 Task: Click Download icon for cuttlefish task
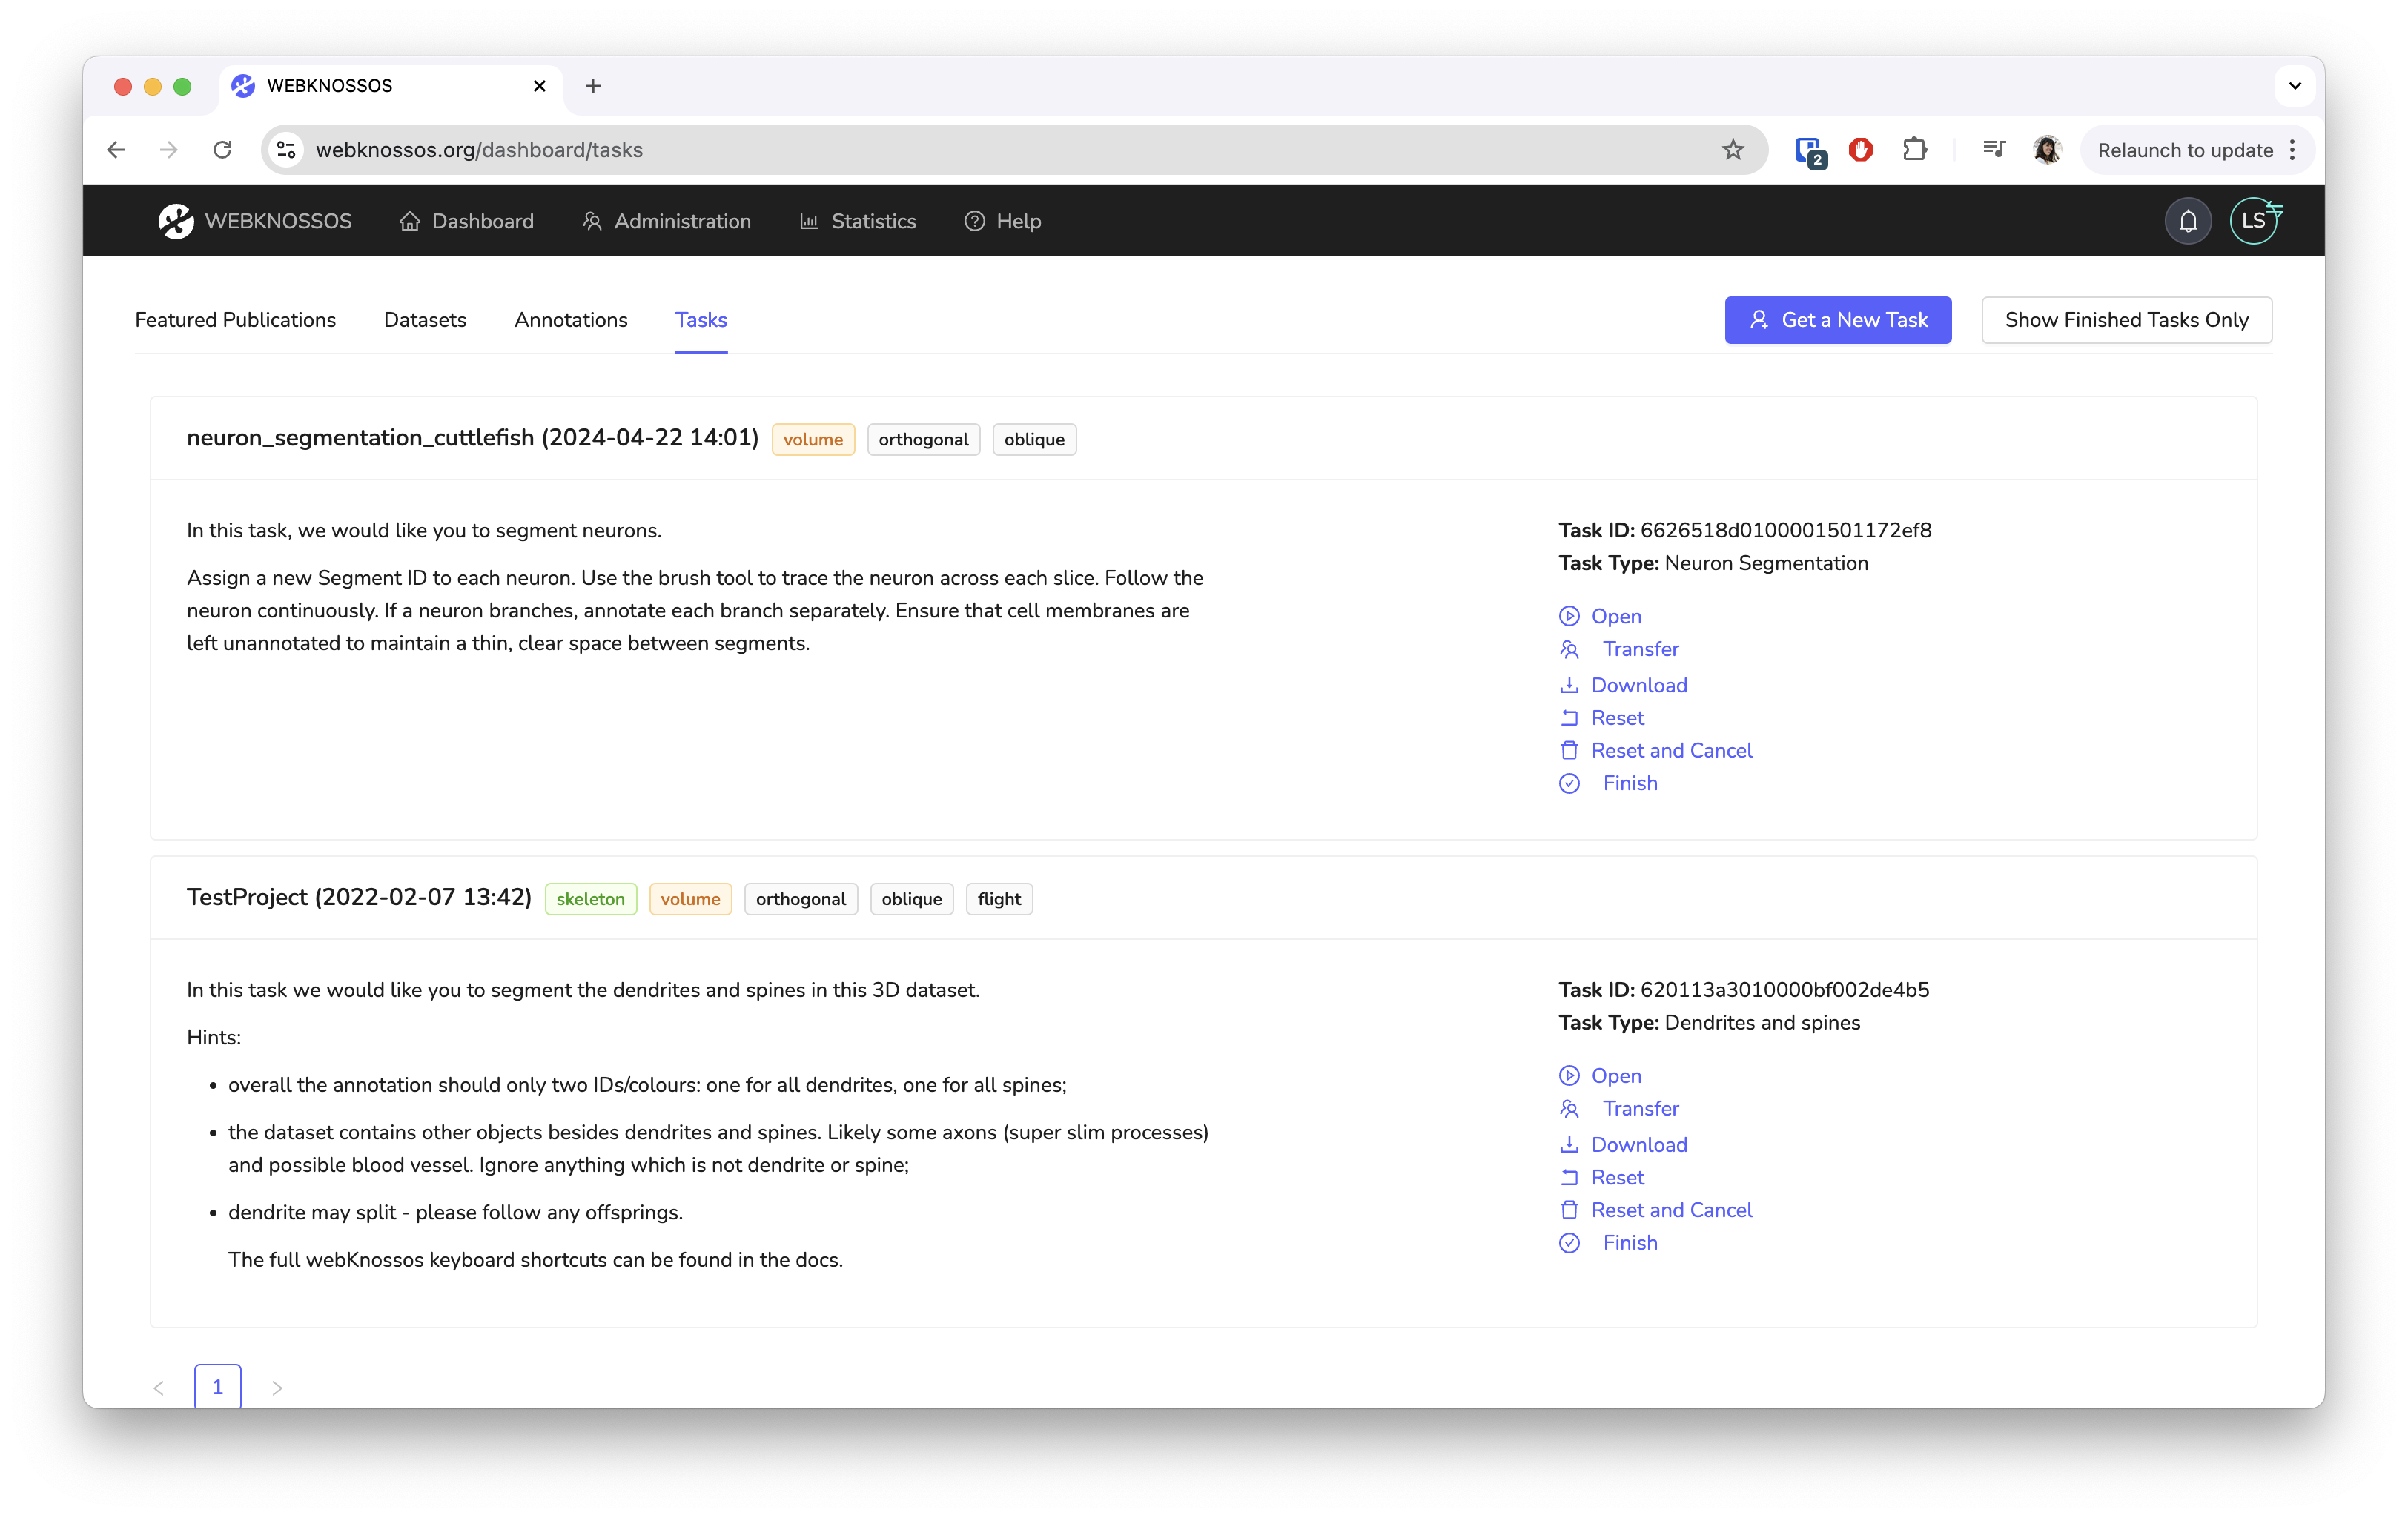click(x=1569, y=685)
